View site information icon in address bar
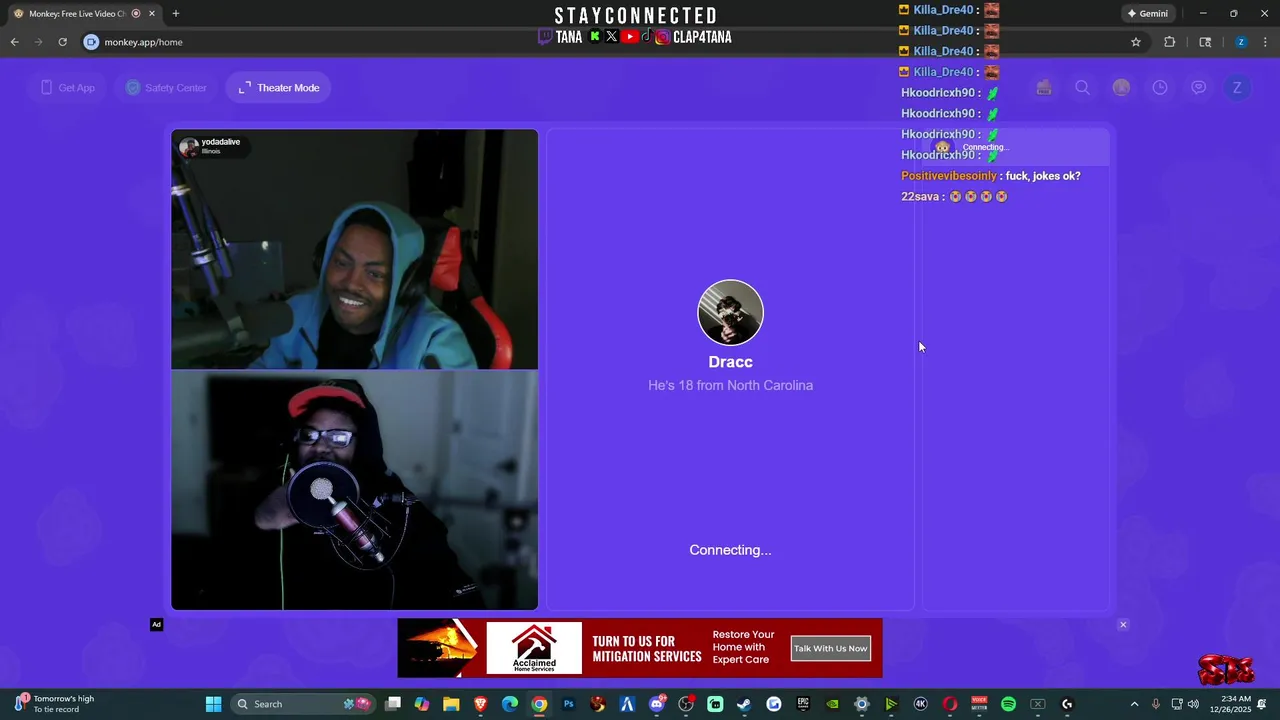 coord(91,42)
